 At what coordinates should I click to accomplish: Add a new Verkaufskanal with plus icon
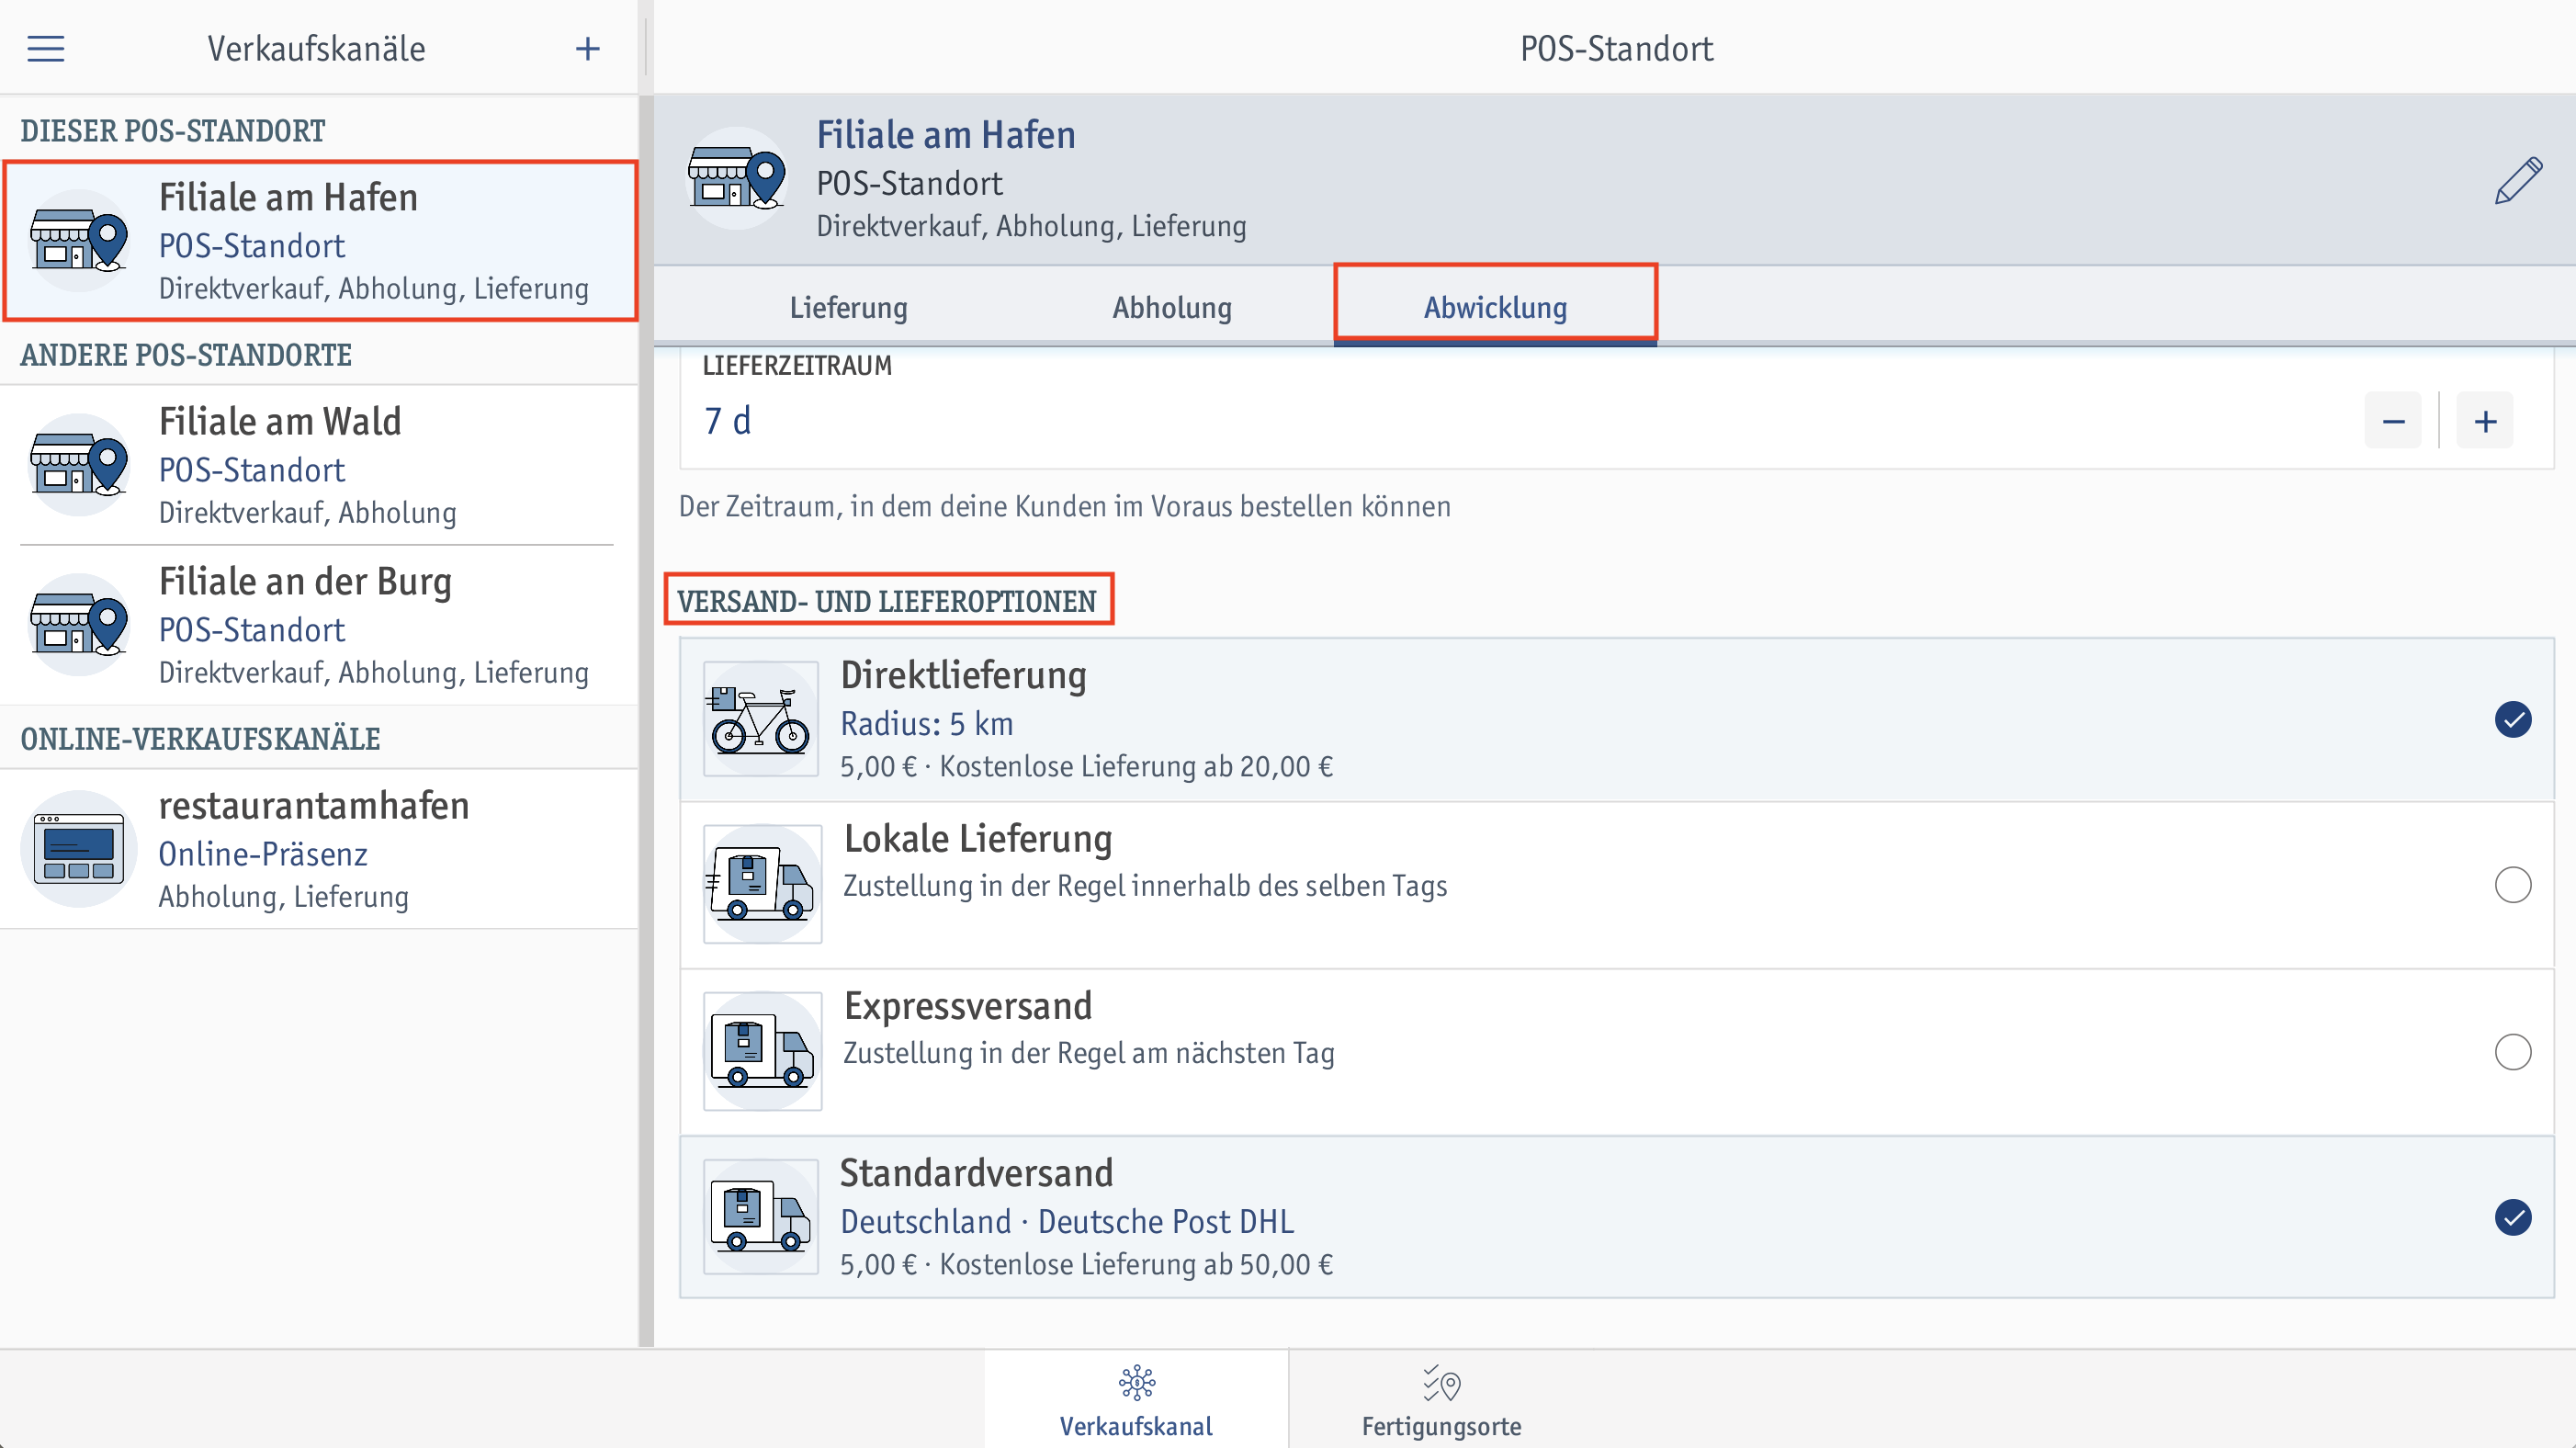click(x=588, y=48)
